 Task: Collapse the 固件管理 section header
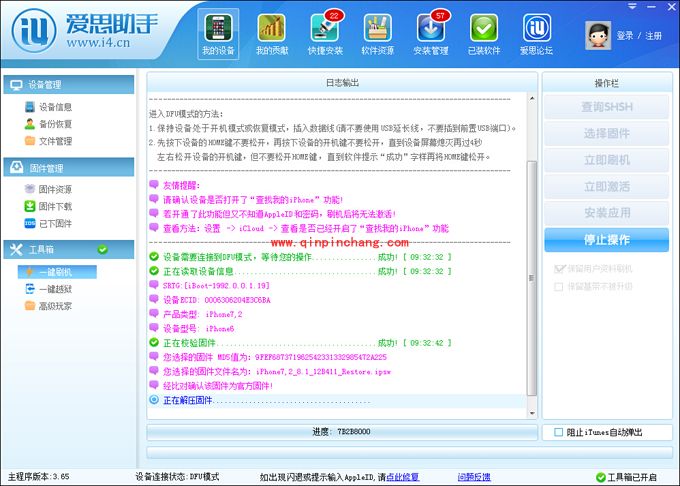pos(69,167)
